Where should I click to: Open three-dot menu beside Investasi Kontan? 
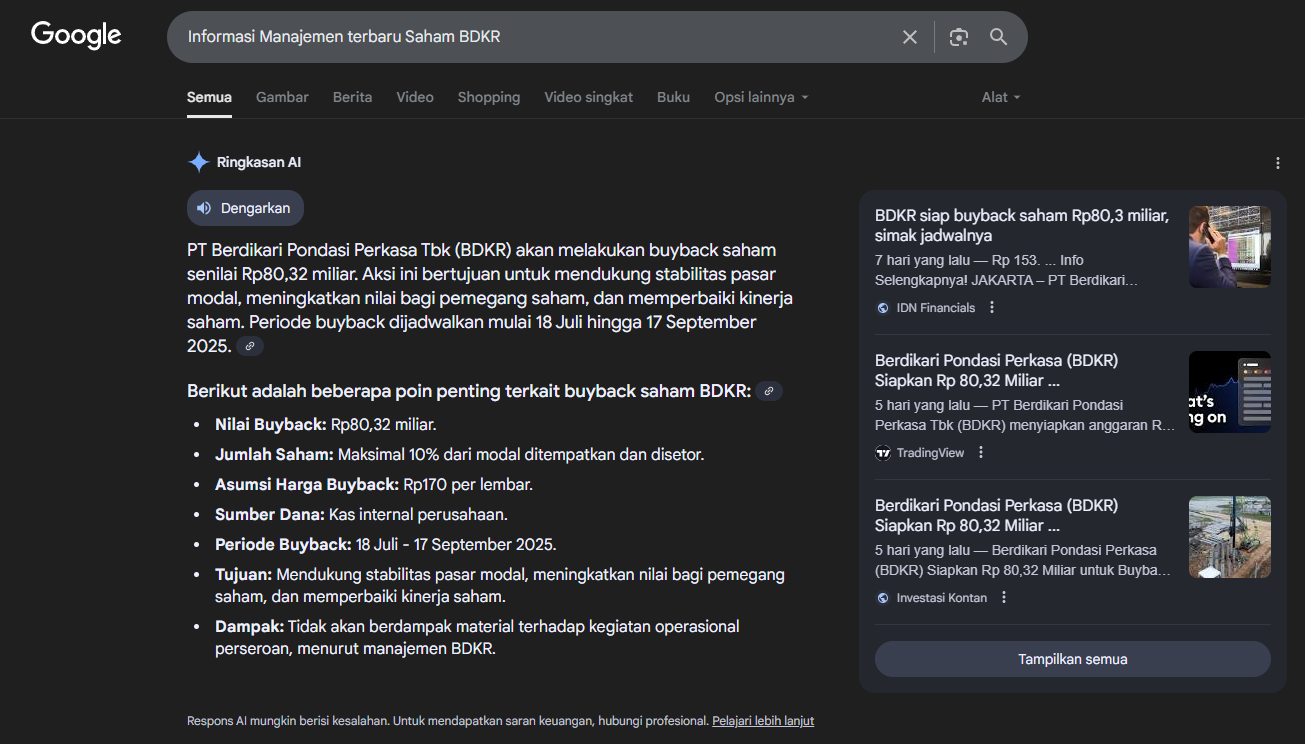[1004, 598]
